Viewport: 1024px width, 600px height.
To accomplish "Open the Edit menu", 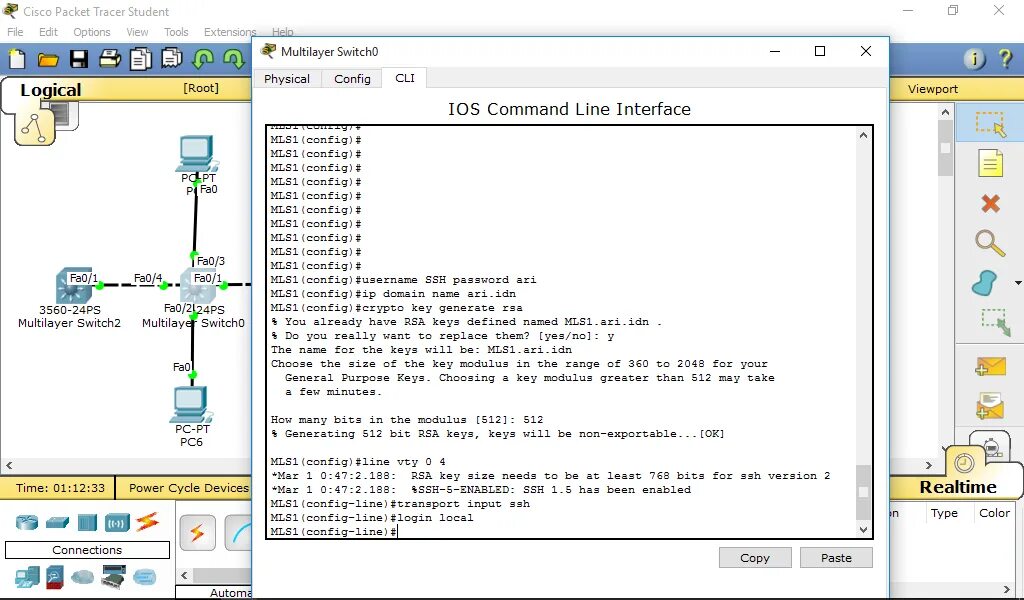I will point(48,32).
